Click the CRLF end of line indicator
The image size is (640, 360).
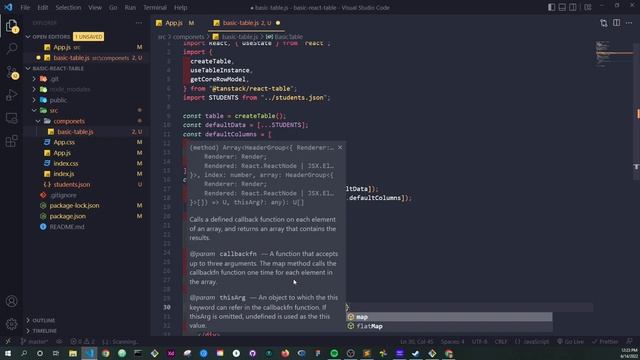click(501, 341)
